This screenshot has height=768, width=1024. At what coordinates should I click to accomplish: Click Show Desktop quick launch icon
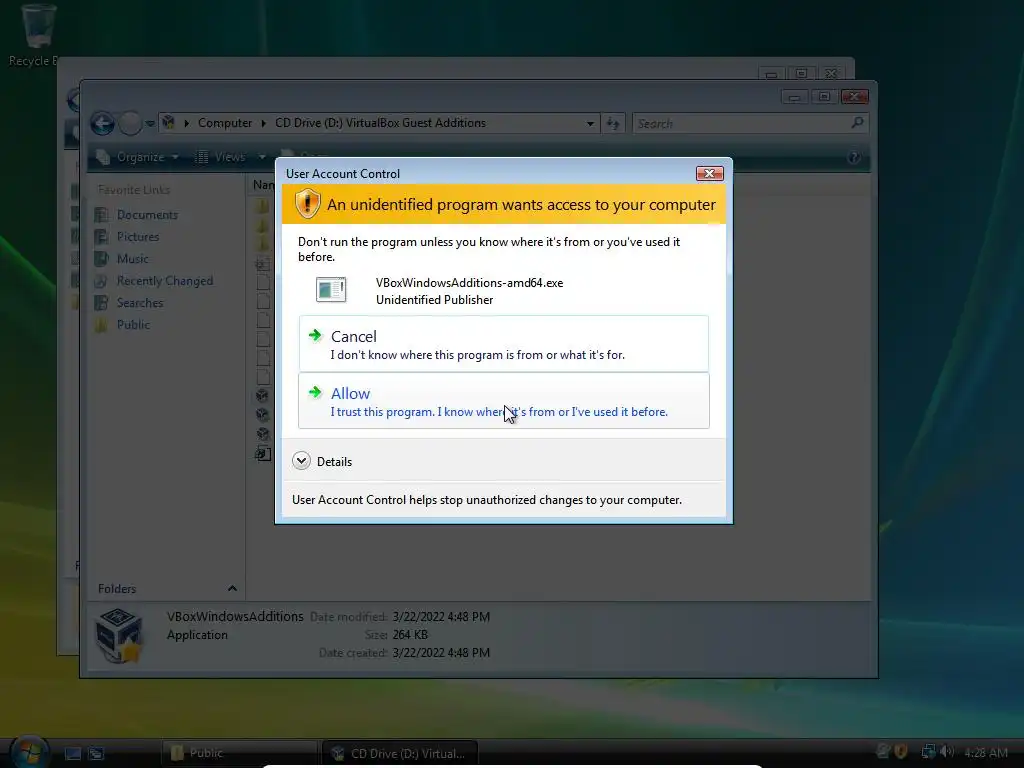point(72,754)
